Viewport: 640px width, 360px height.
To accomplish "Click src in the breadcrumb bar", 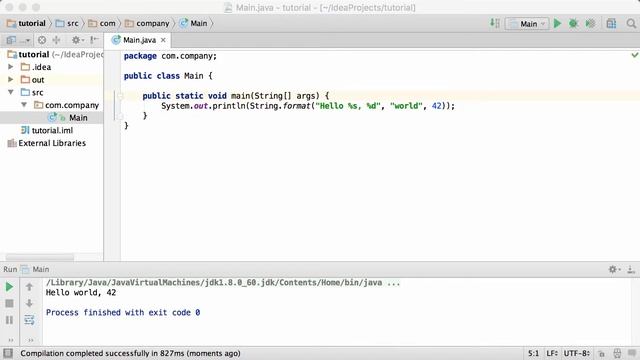I will click(x=67, y=23).
